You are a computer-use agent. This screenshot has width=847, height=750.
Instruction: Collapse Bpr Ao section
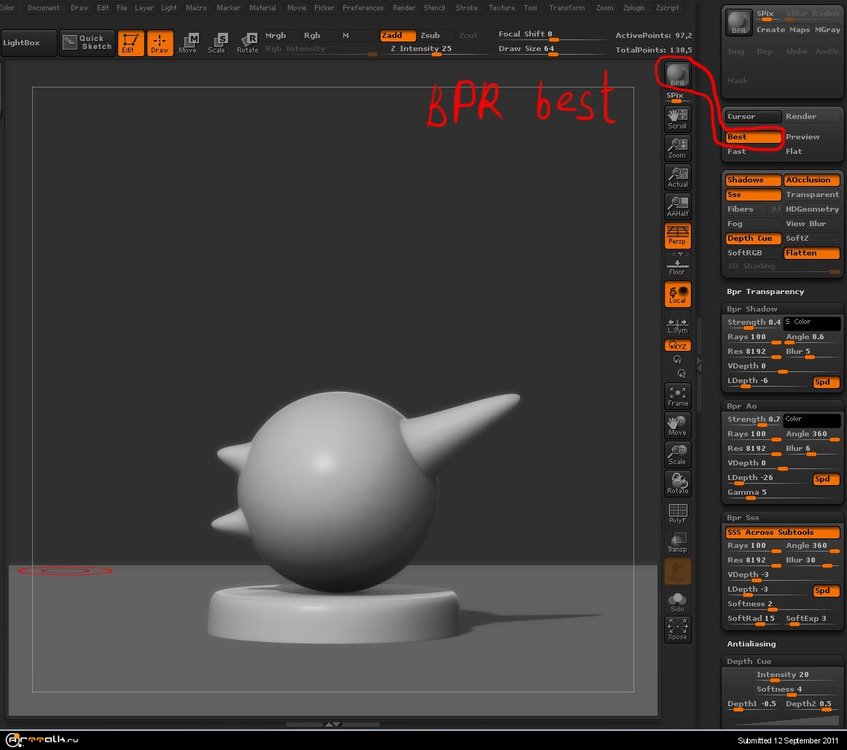742,406
